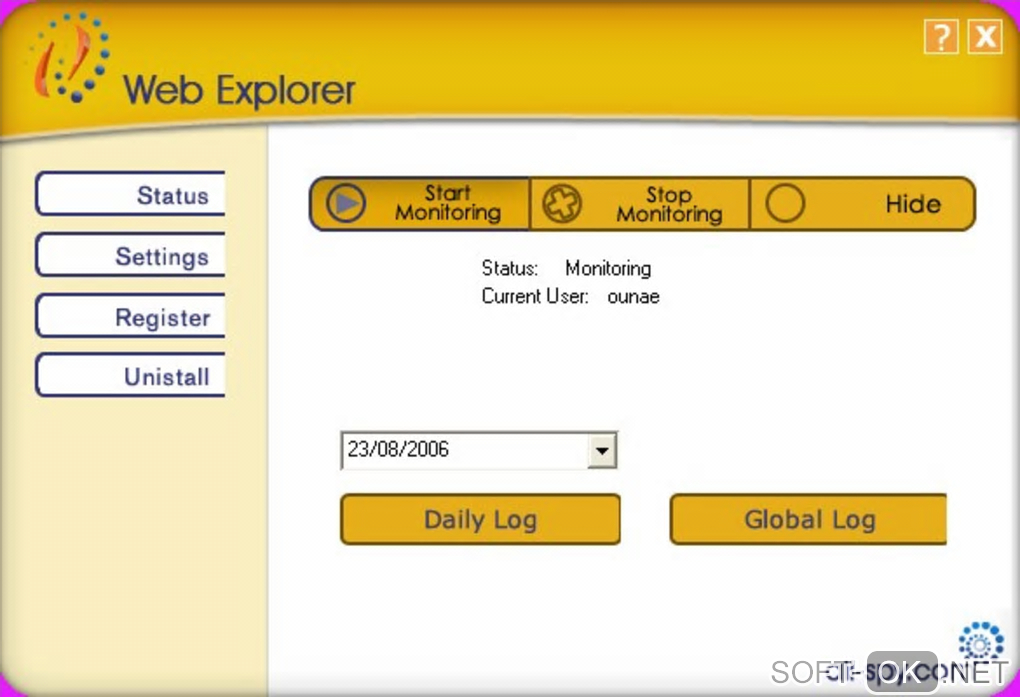The height and width of the screenshot is (697, 1020).
Task: Click the Start Monitoring label
Action: tap(448, 203)
